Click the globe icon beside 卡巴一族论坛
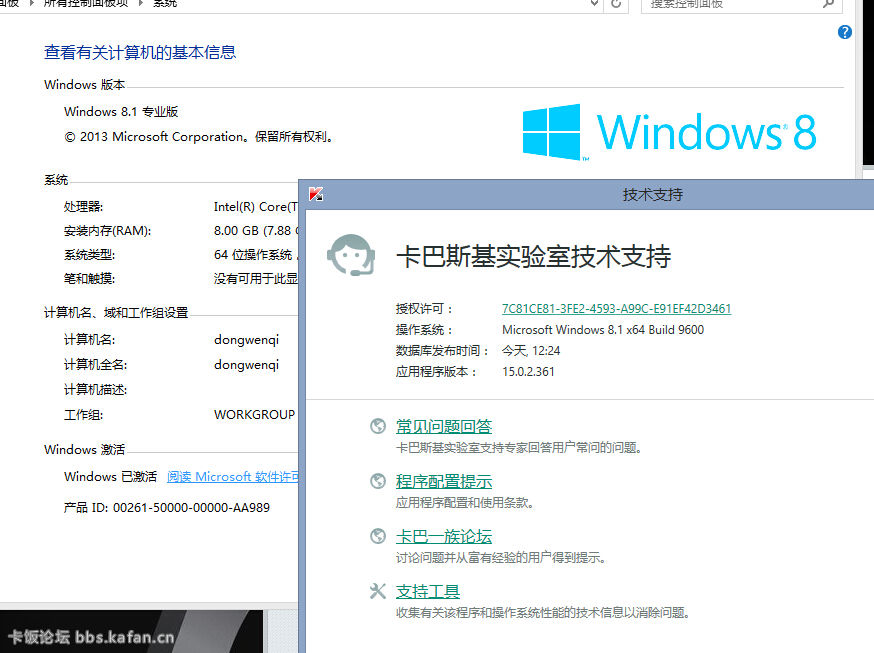Screen dimensions: 874x653 [378, 536]
